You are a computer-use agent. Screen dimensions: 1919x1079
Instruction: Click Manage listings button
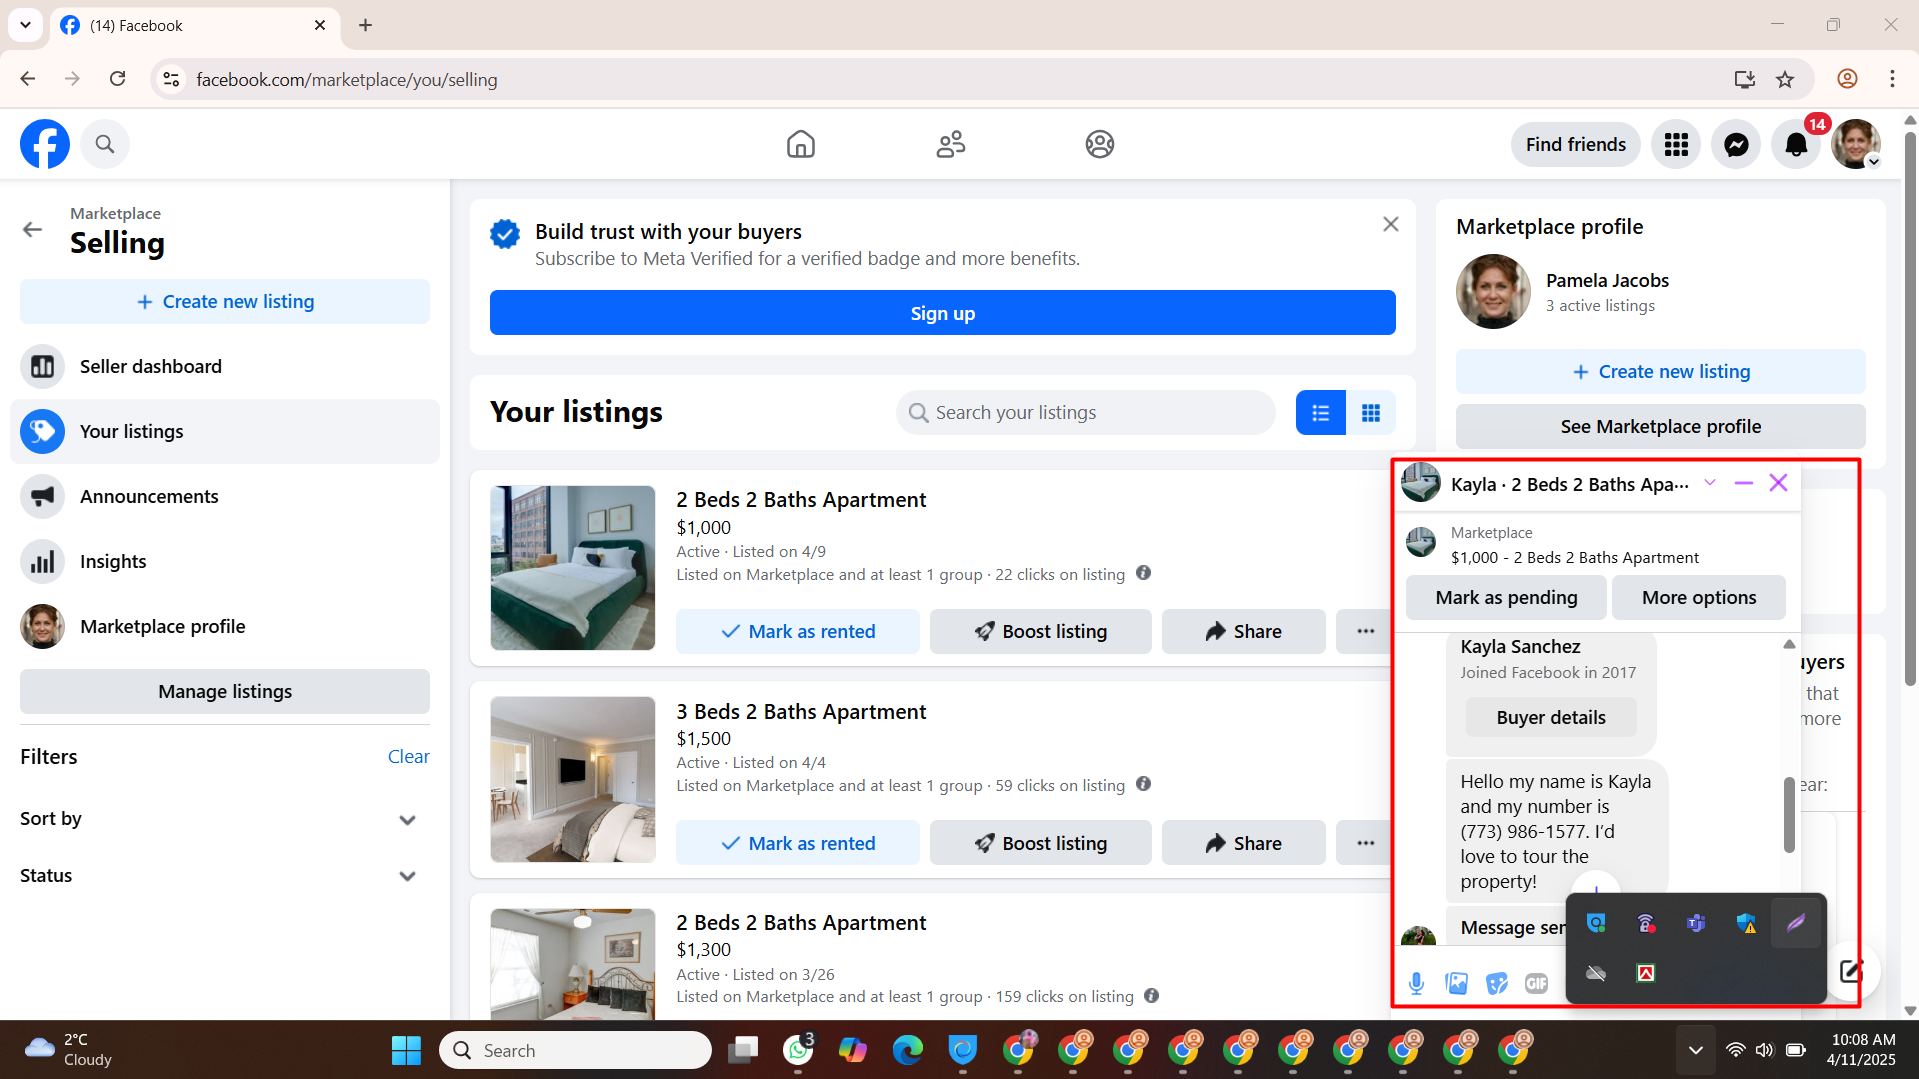point(225,691)
